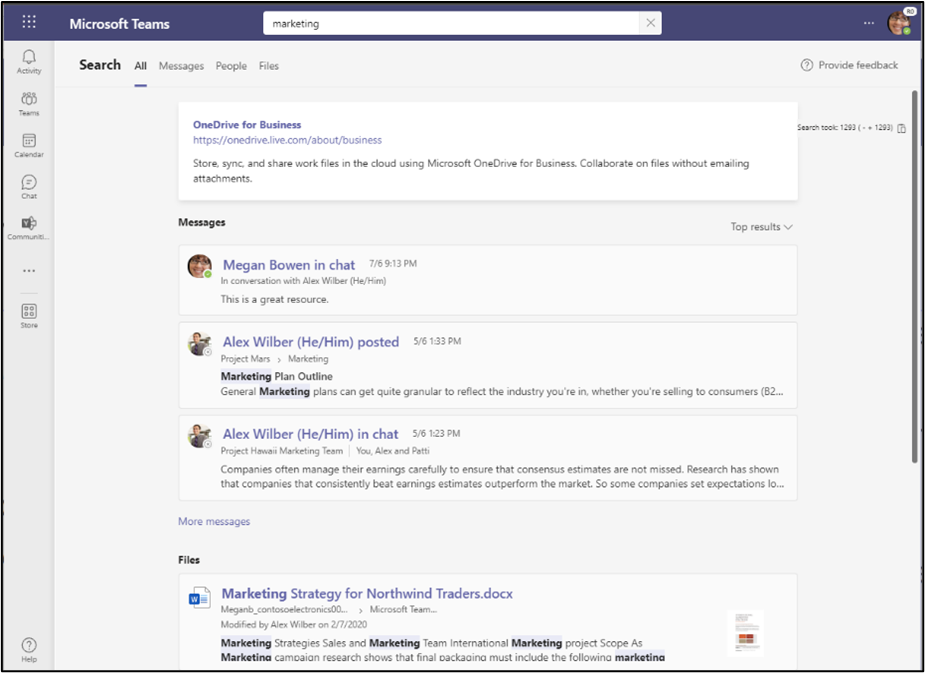Click 'Modified by Alex Wilber on 2/7/2020'
The height and width of the screenshot is (673, 925).
pos(293,624)
